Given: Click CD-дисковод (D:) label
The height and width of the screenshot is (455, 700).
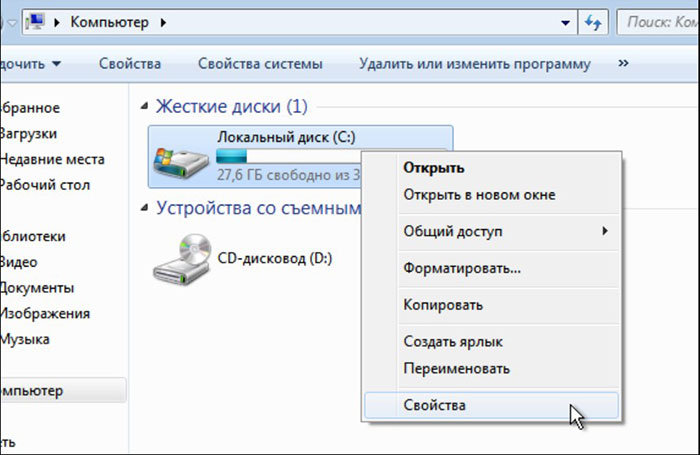Looking at the screenshot, I should tap(275, 259).
